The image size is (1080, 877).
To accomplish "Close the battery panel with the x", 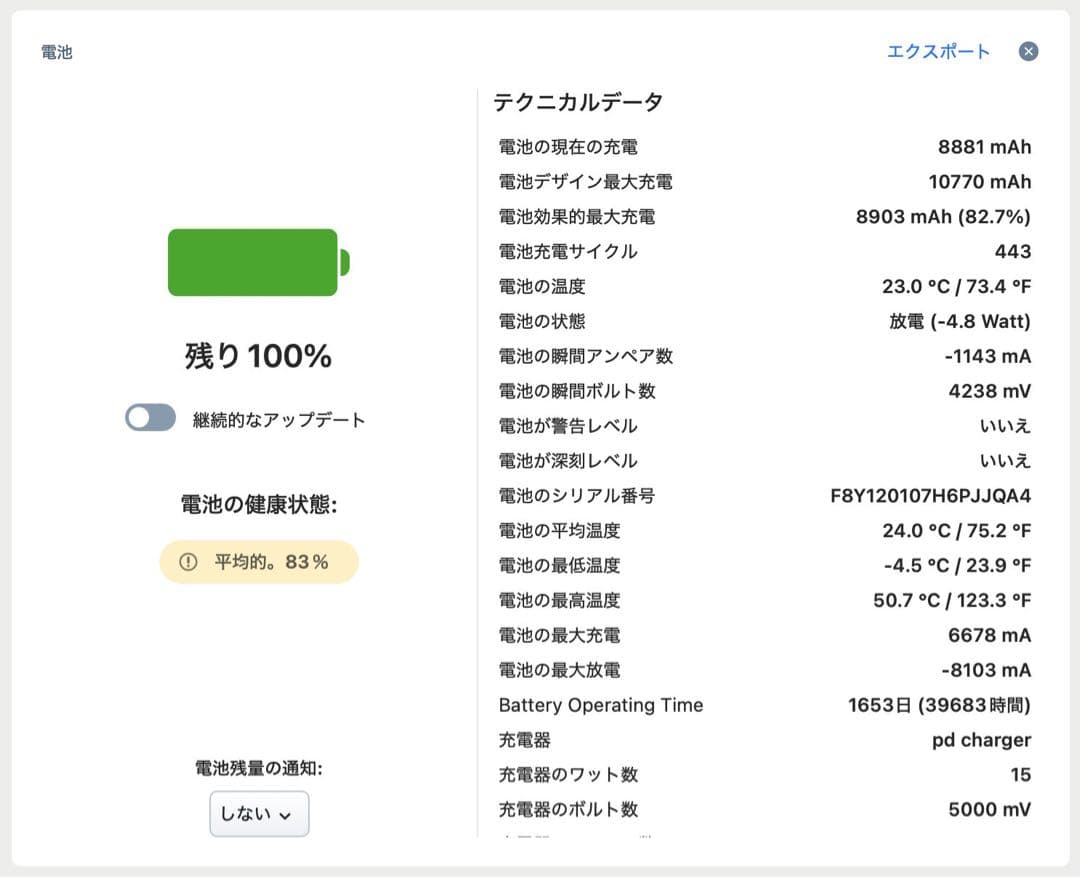I will tap(1028, 50).
